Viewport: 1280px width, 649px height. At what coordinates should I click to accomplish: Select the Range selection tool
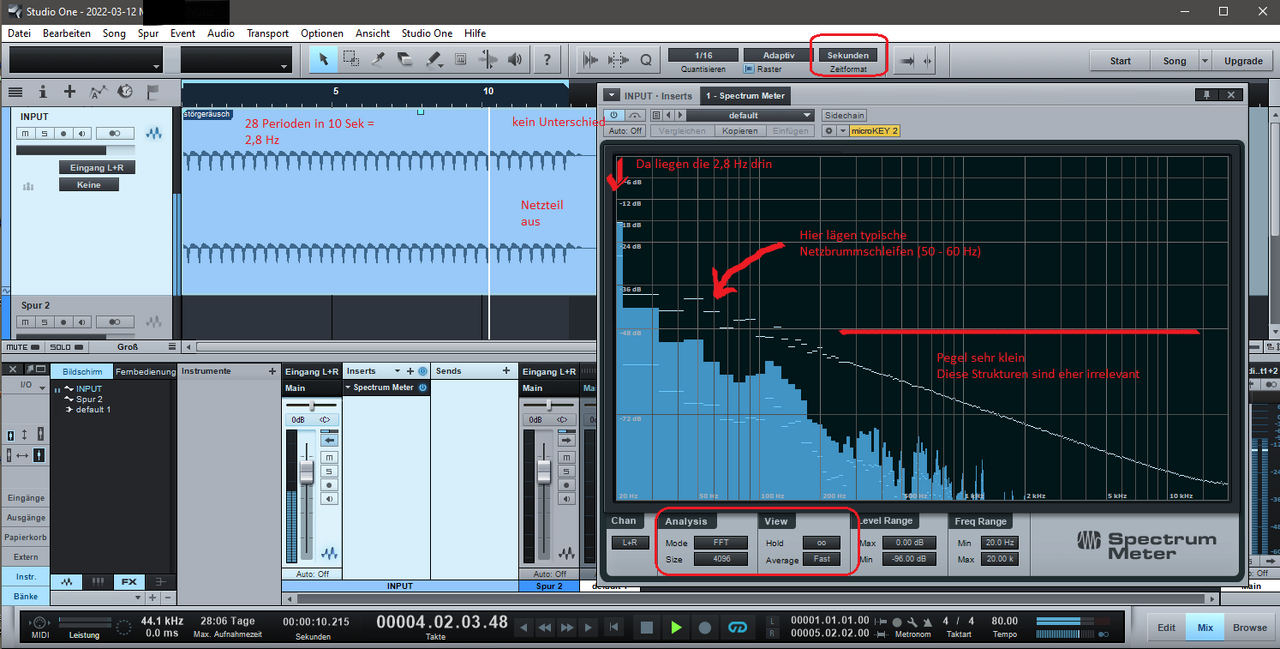click(x=351, y=59)
